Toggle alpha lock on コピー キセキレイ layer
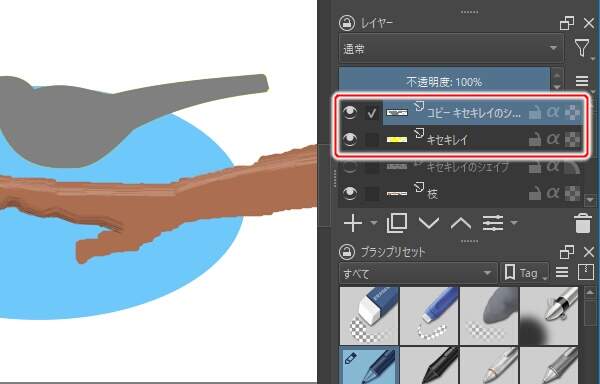This screenshot has height=384, width=600. tap(572, 112)
